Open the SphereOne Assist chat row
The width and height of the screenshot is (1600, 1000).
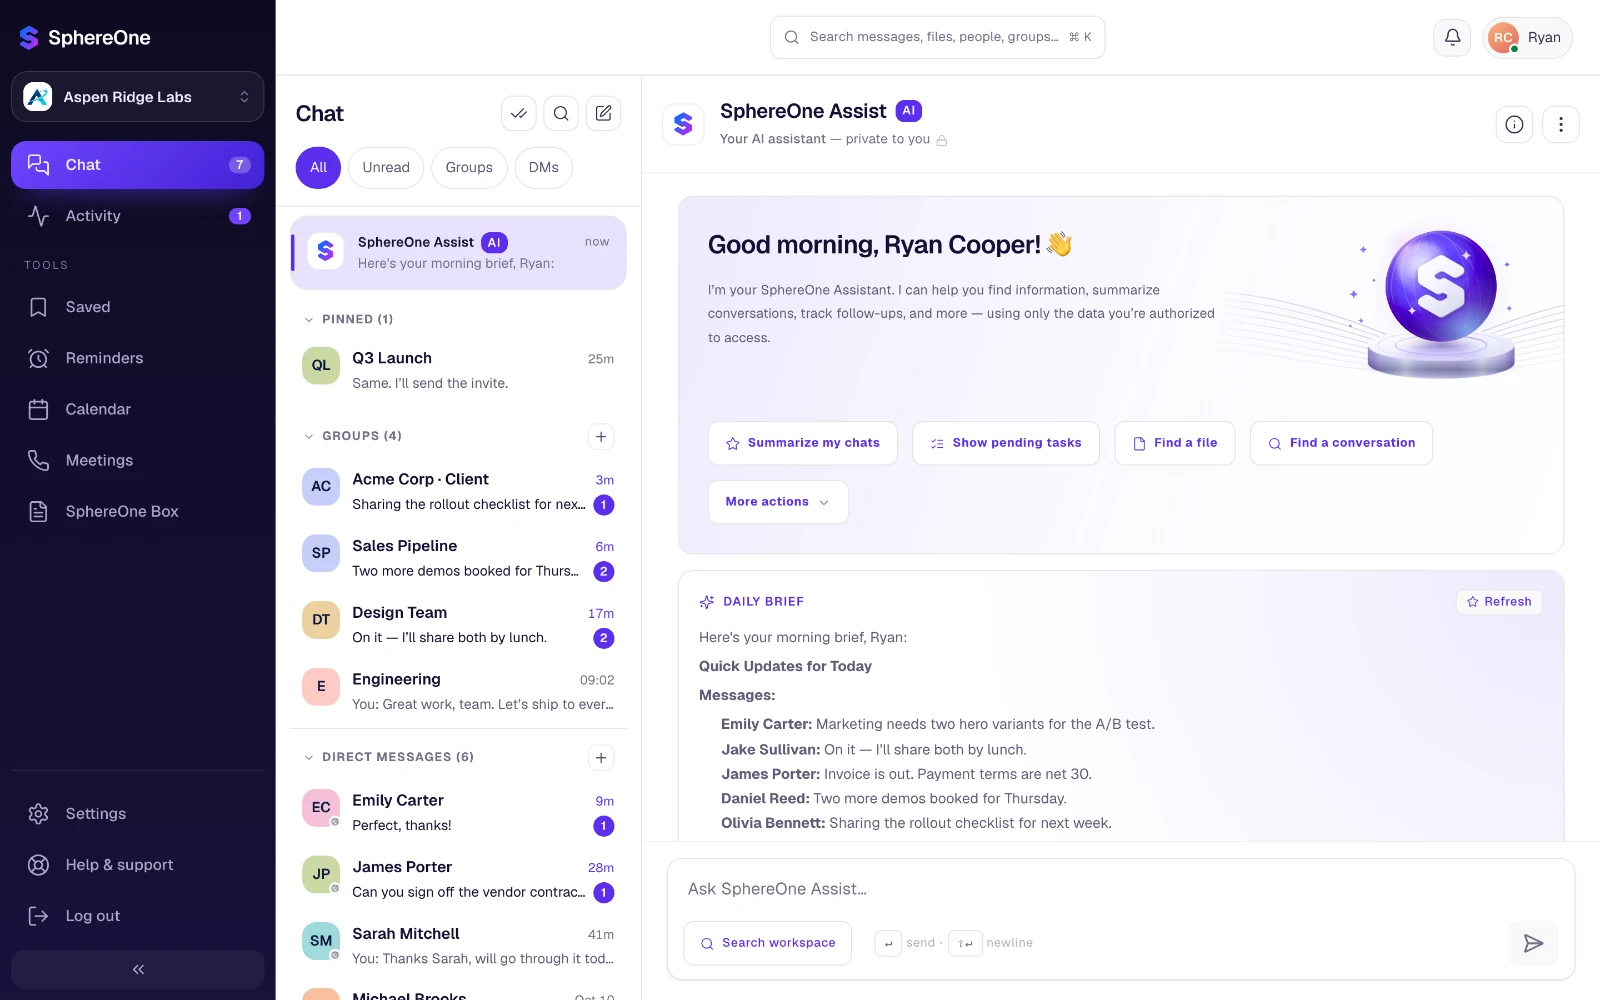click(459, 253)
